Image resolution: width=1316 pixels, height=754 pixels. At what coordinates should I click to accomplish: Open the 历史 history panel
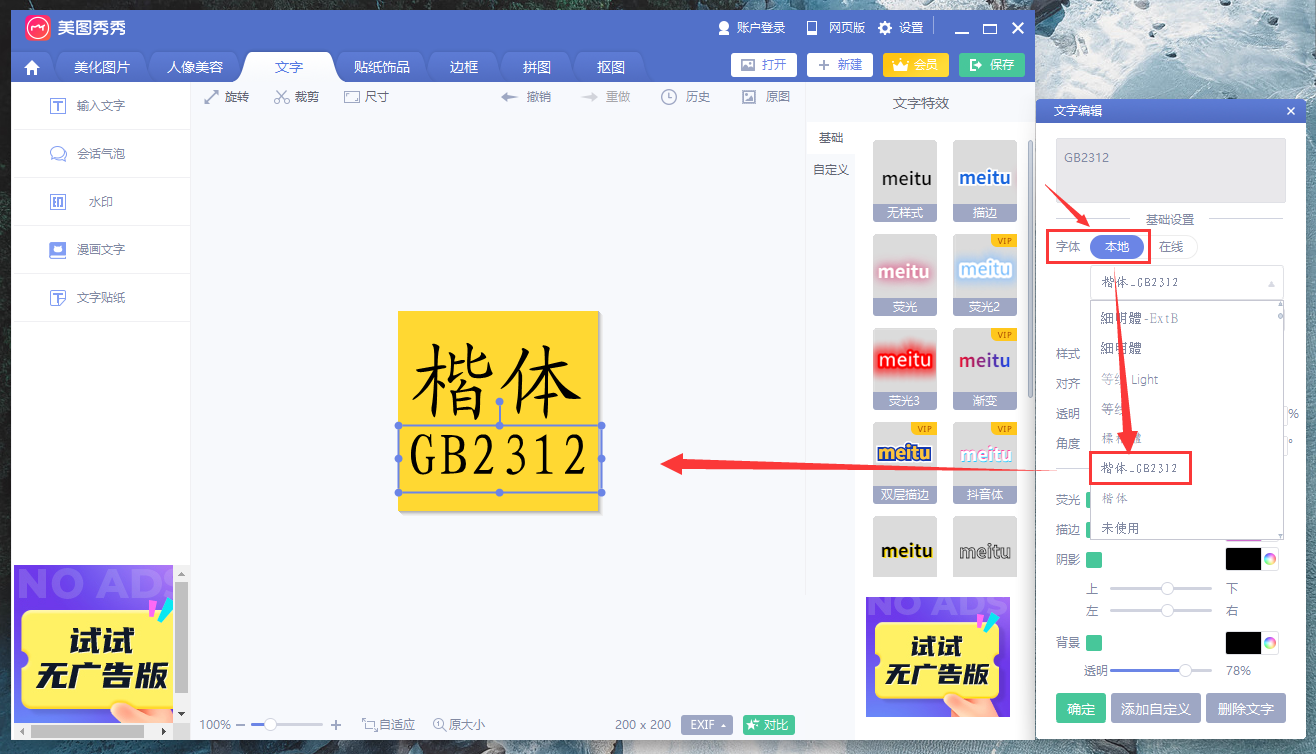click(685, 97)
